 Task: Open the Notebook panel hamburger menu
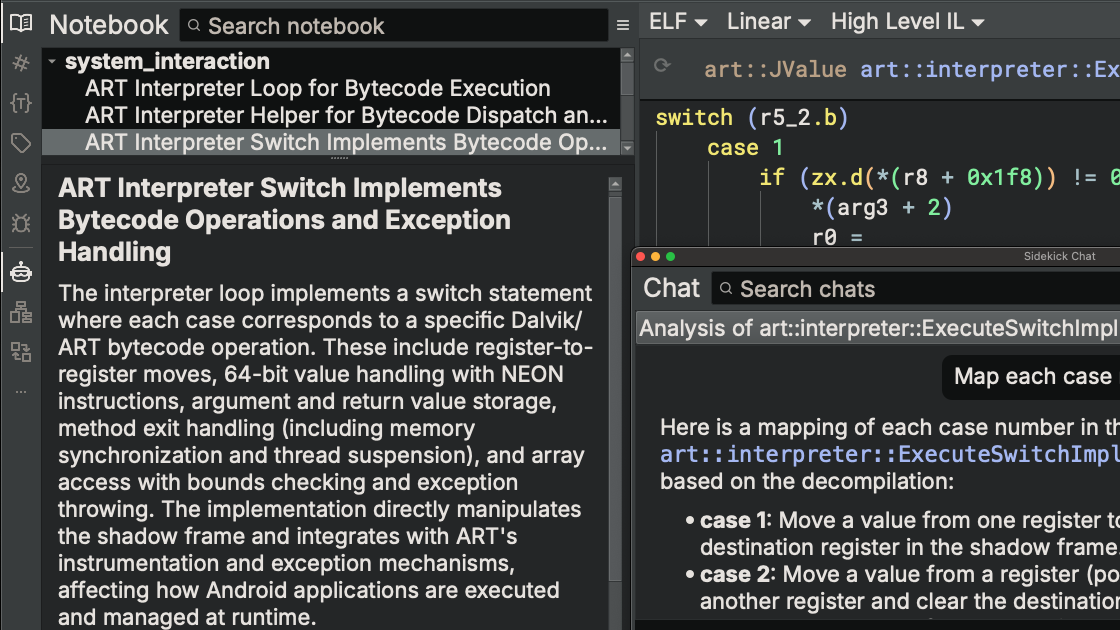coord(623,25)
